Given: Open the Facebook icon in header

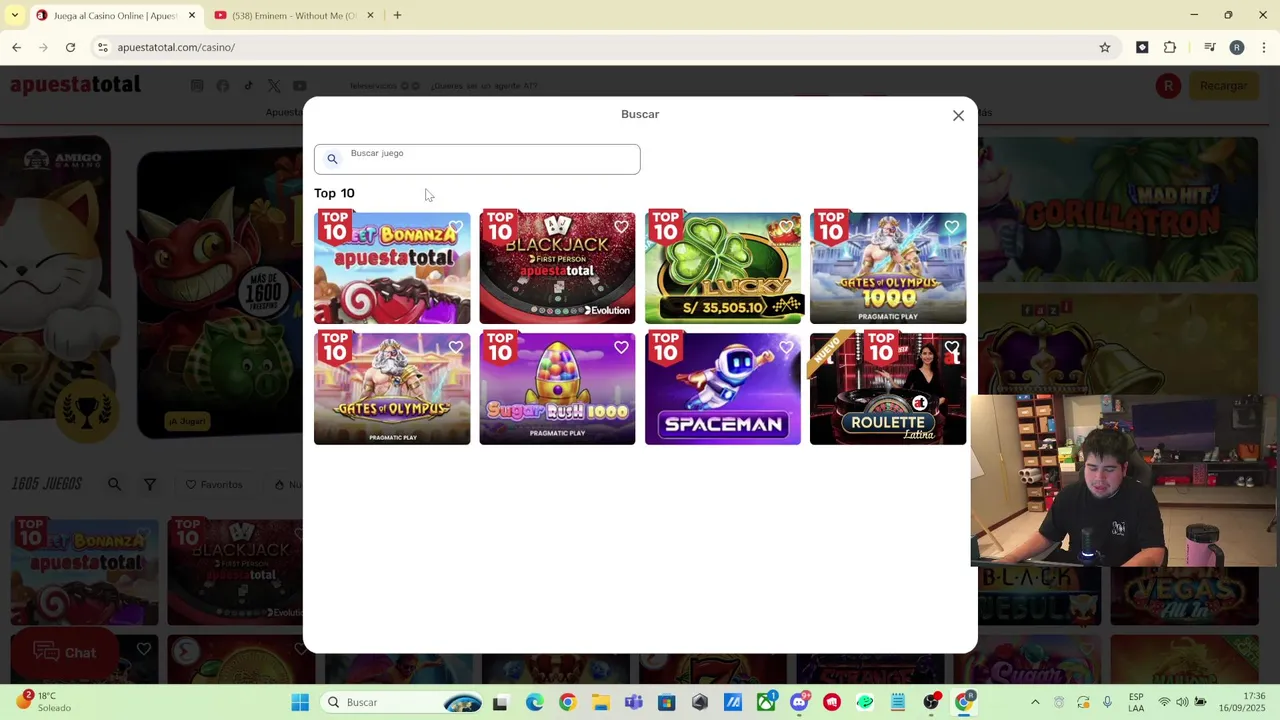Looking at the screenshot, I should coord(223,86).
